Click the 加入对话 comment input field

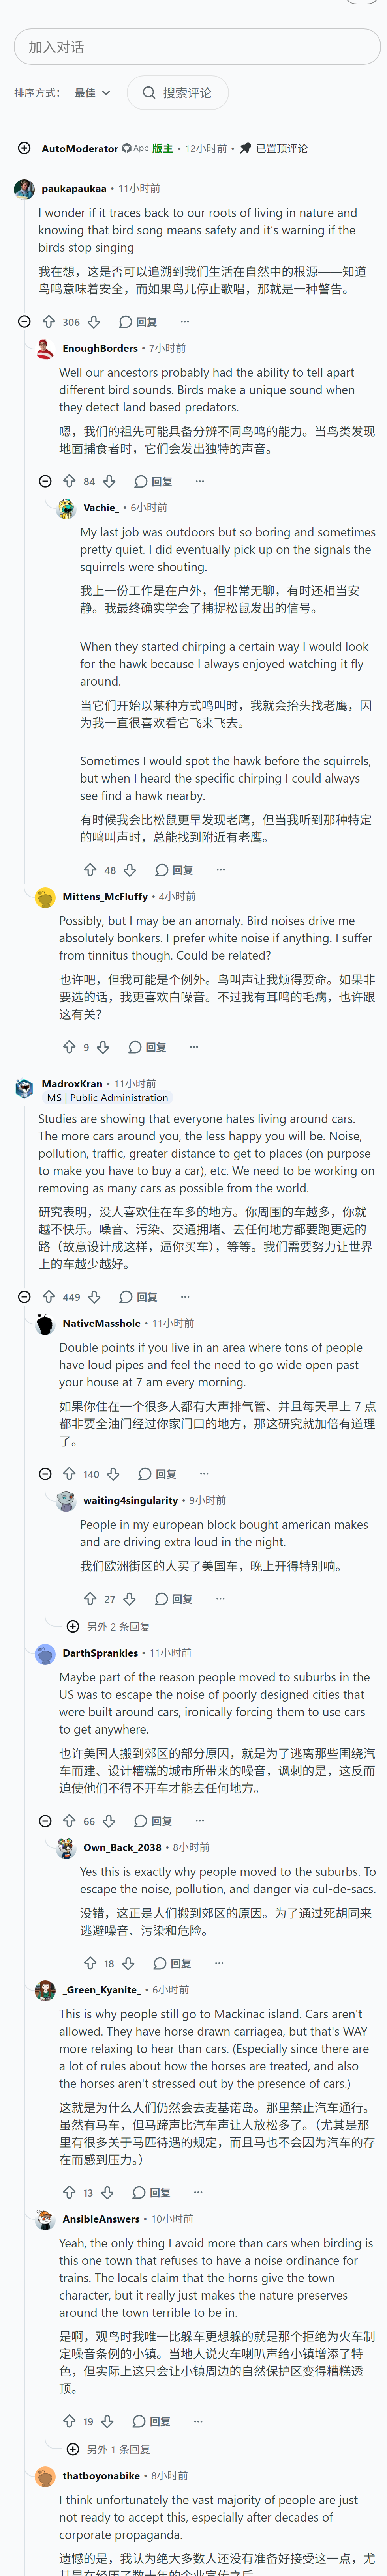pyautogui.click(x=197, y=47)
